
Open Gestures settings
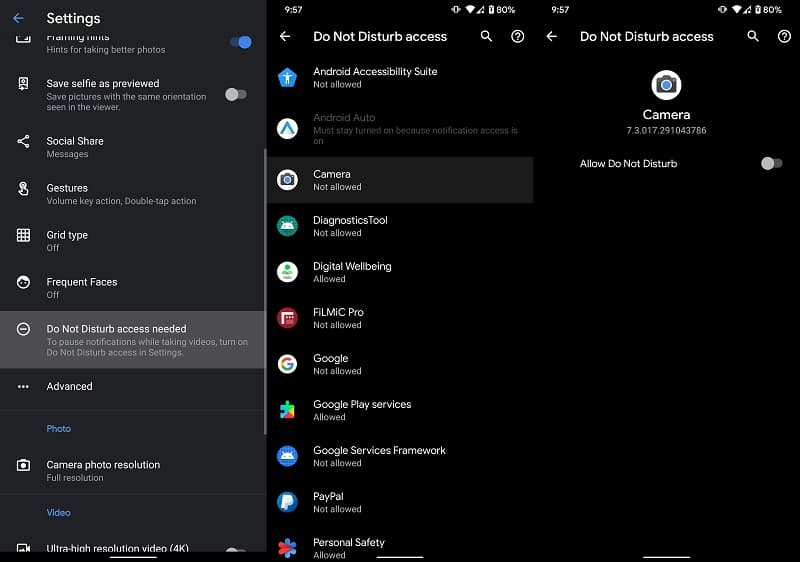pos(133,194)
